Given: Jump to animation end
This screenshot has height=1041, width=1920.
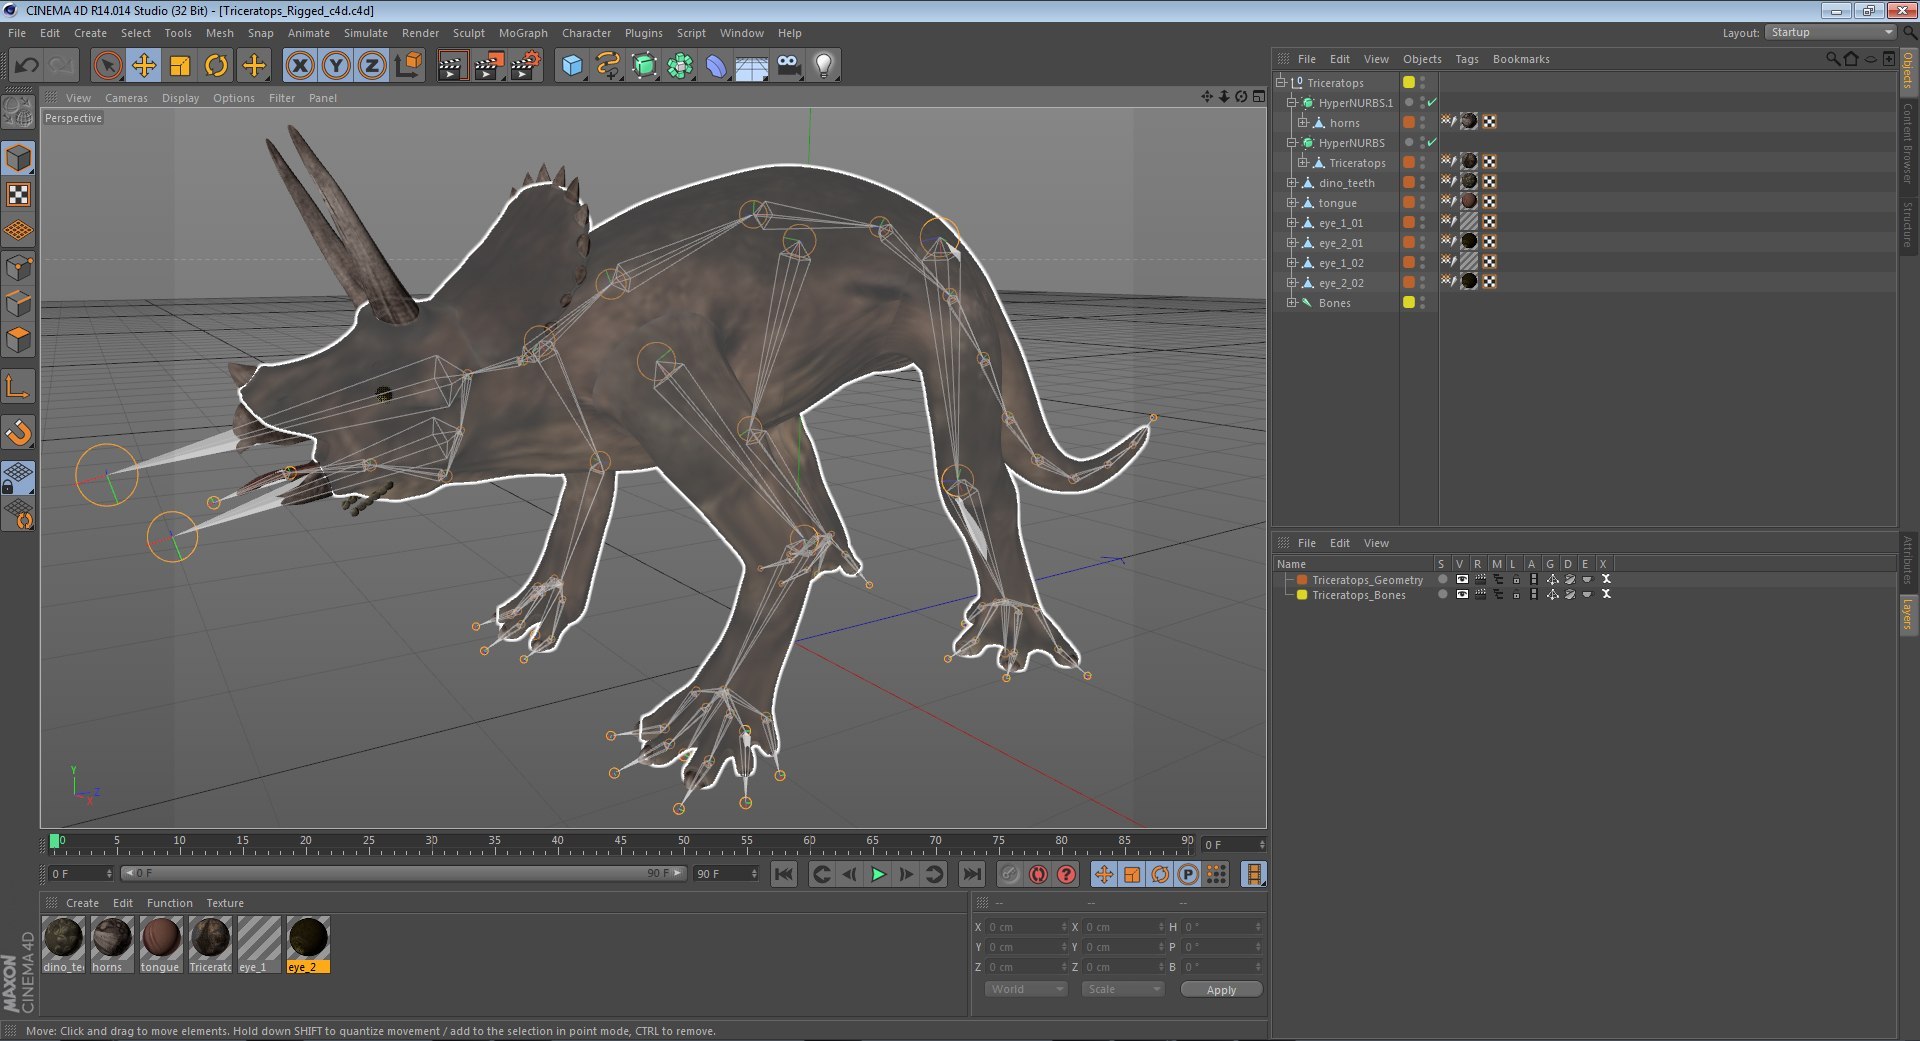Looking at the screenshot, I should 971,874.
